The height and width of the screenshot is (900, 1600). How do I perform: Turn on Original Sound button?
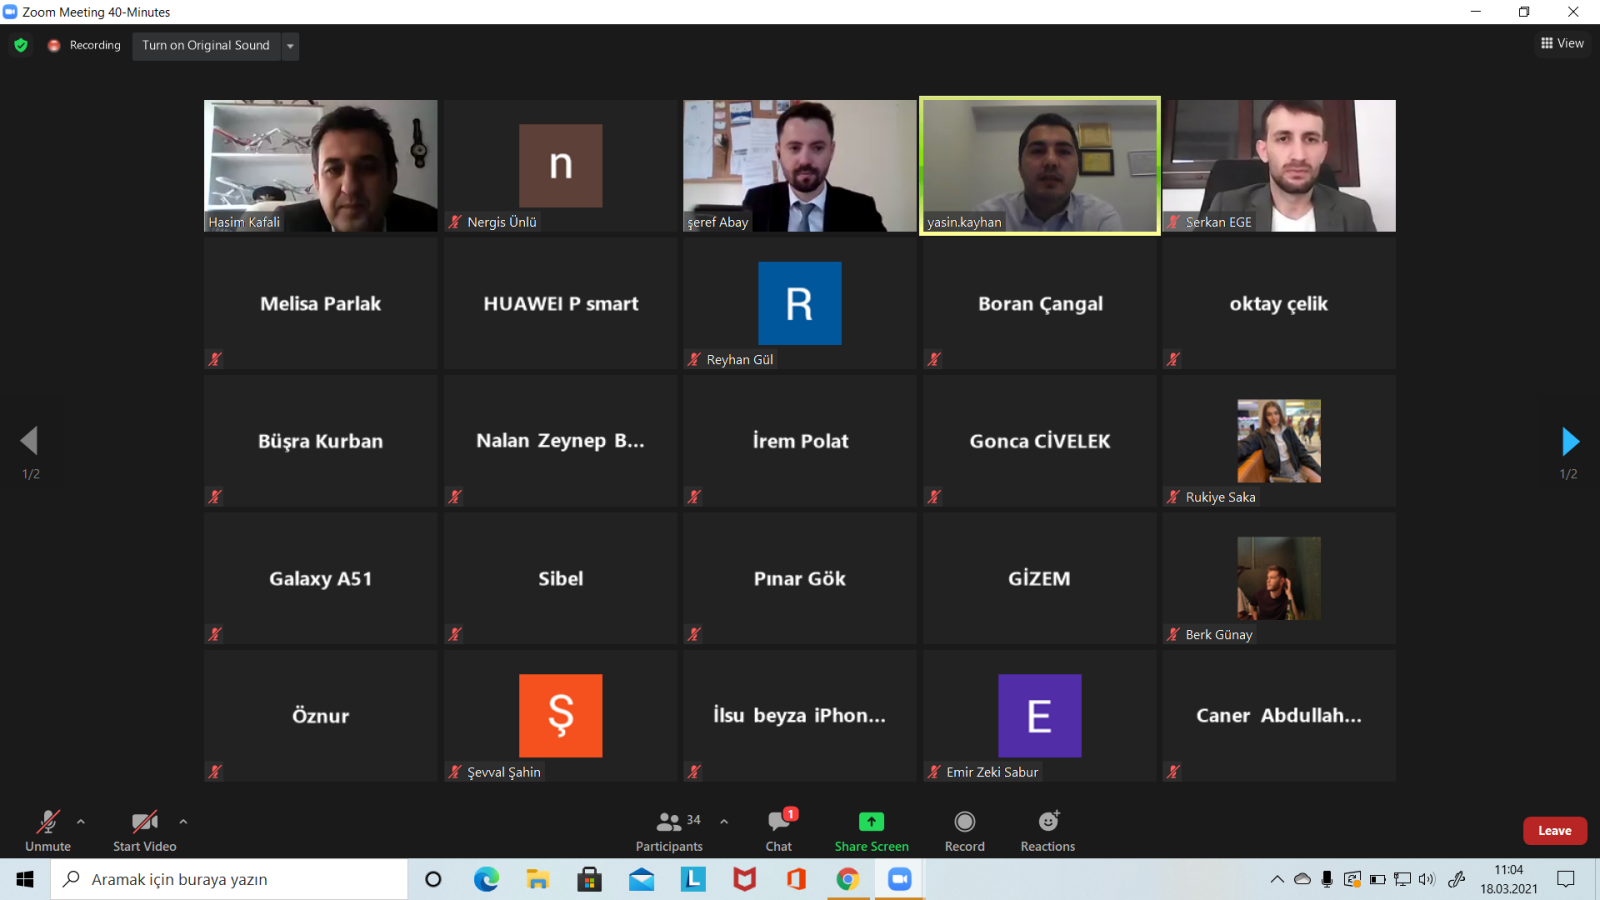[x=206, y=45]
